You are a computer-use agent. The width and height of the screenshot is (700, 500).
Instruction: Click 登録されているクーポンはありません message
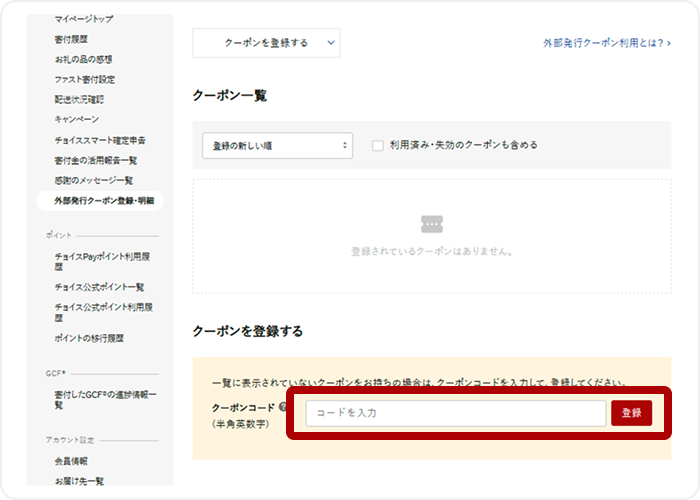432,251
